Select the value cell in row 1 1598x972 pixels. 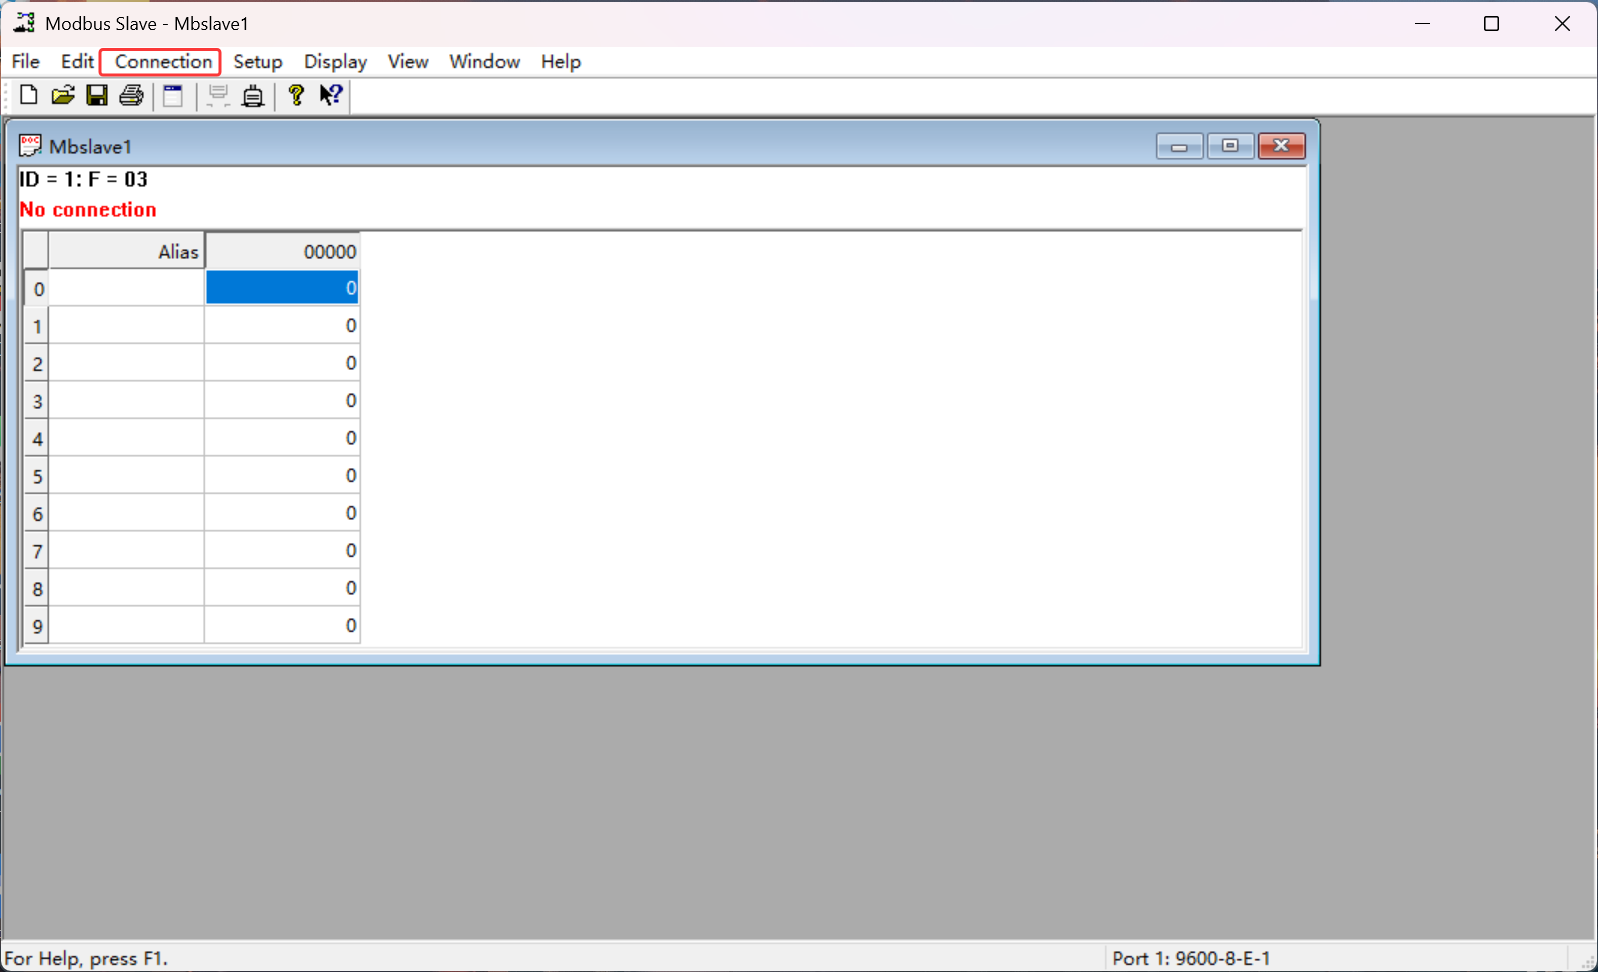click(282, 326)
